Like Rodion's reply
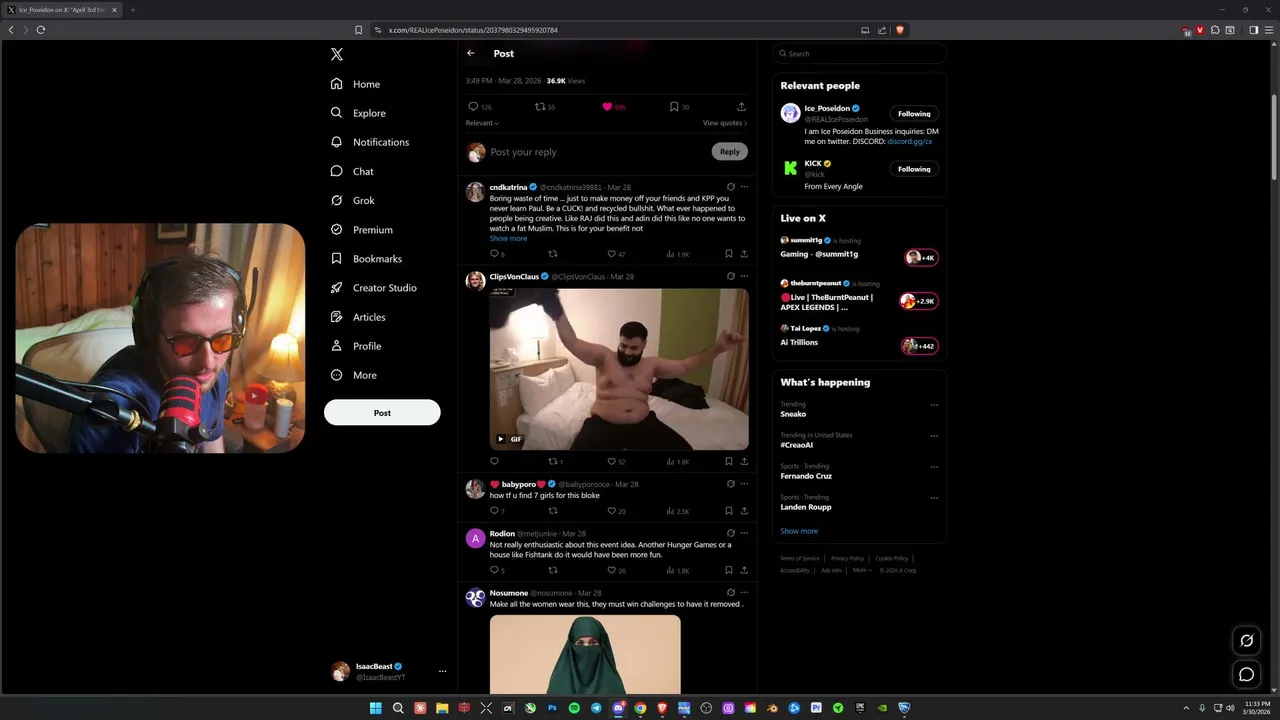 tap(612, 570)
